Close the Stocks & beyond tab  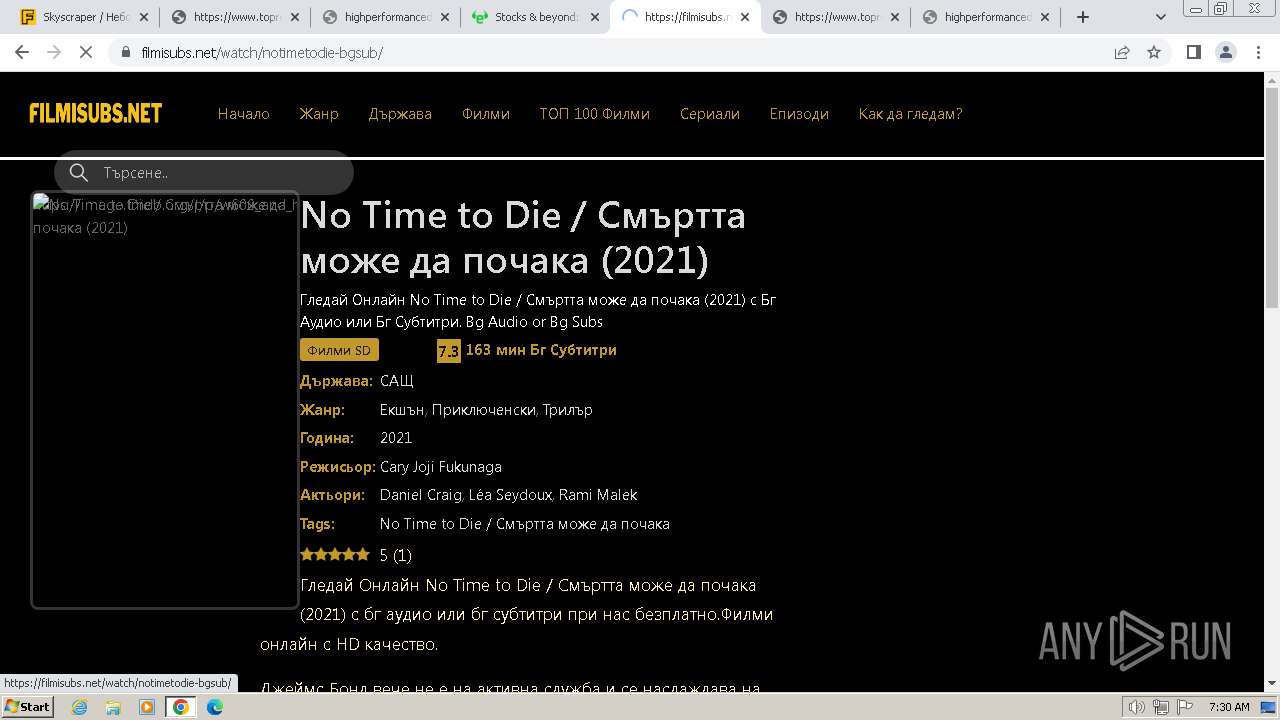[x=594, y=17]
